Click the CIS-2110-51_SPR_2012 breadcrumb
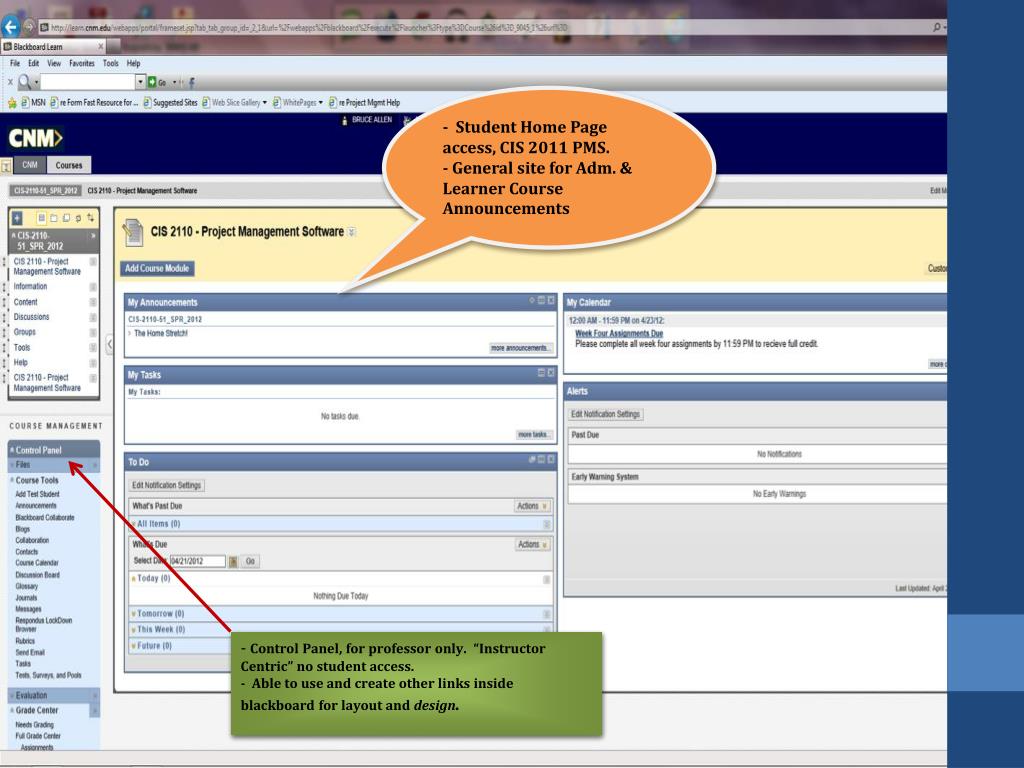This screenshot has width=1024, height=768. [x=46, y=191]
